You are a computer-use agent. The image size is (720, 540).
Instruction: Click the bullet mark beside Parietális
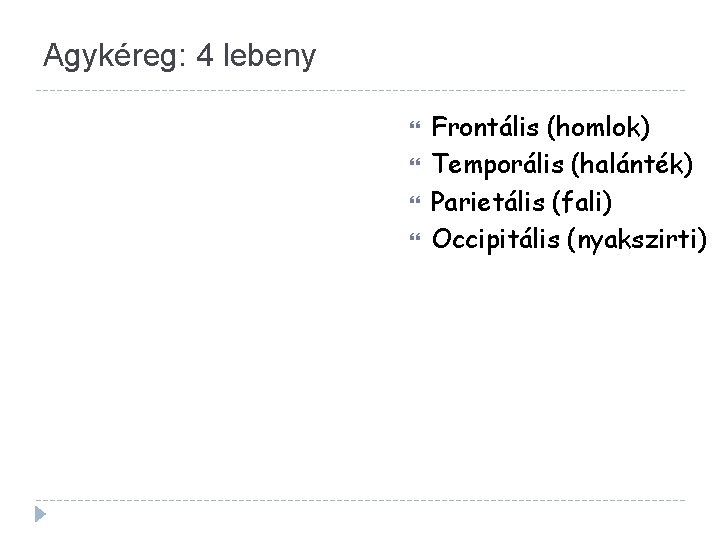(x=415, y=200)
